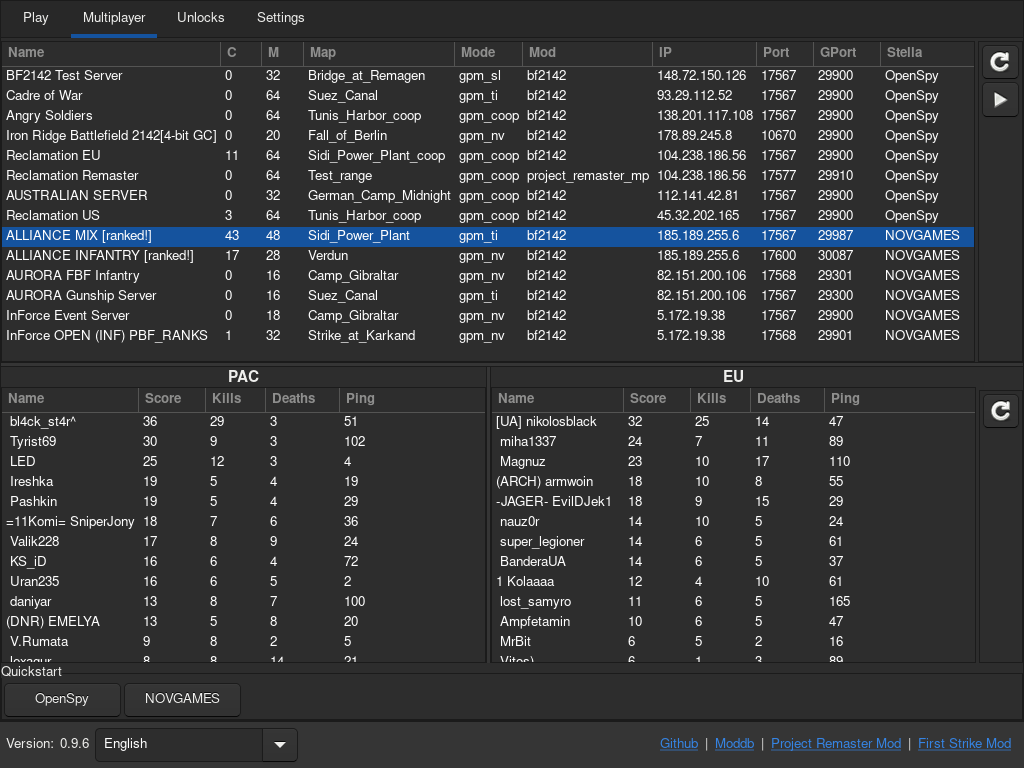Sort servers by IP column
Viewport: 1024px width, 768px height.
point(704,53)
